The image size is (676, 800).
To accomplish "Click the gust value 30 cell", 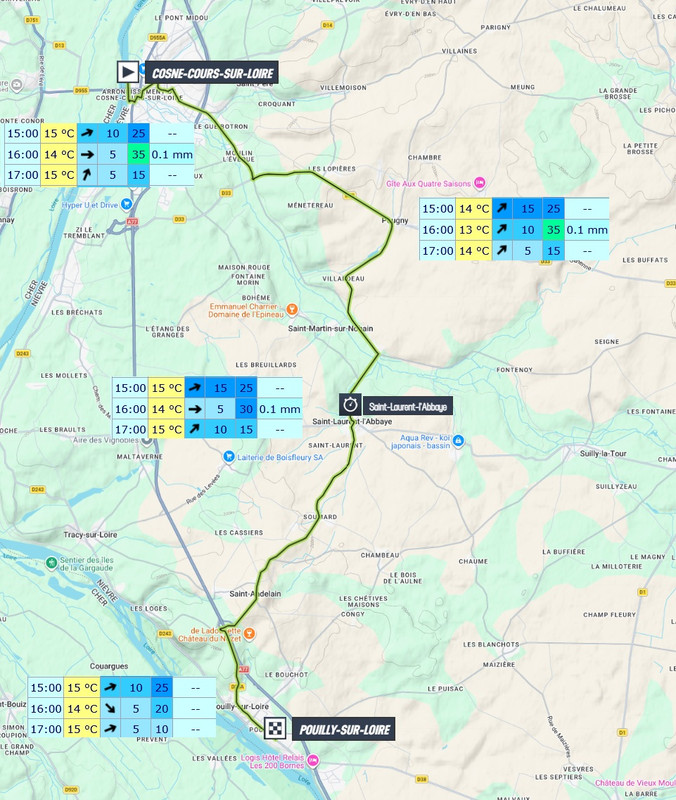I will [x=246, y=409].
